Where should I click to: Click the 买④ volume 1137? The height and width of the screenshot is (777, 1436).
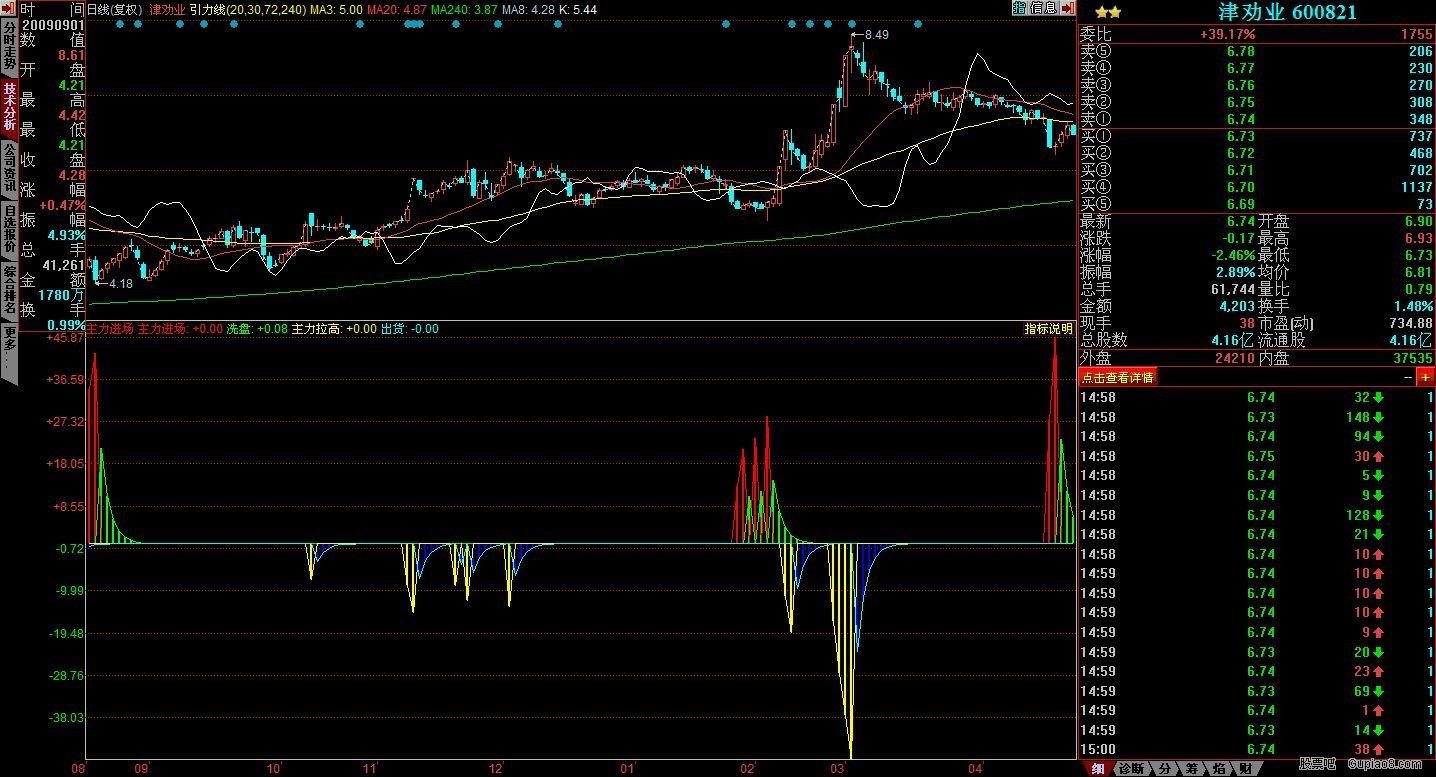(x=1416, y=187)
